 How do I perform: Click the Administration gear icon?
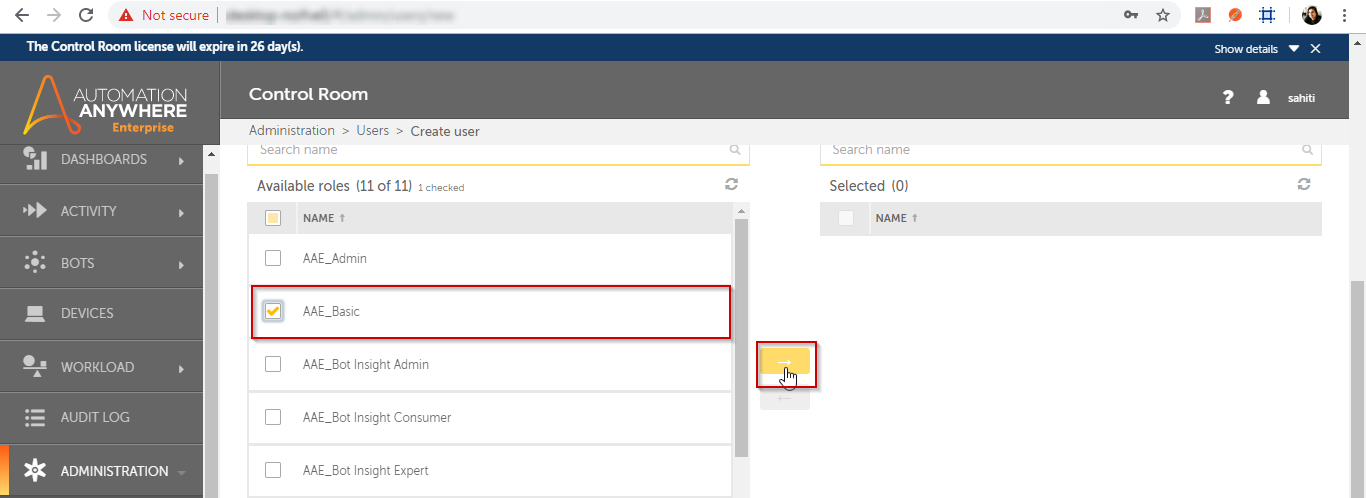point(35,470)
